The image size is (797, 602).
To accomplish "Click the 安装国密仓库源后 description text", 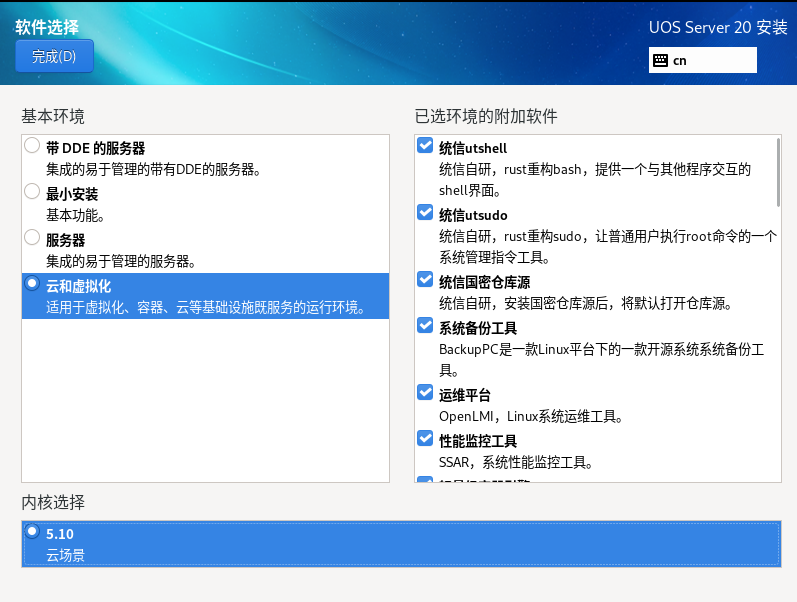I will pos(585,304).
